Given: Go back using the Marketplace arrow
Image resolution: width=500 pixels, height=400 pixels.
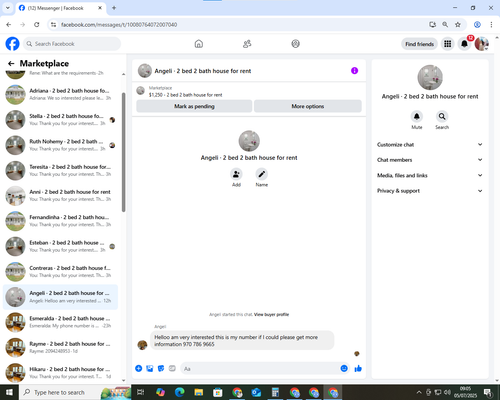Looking at the screenshot, I should [11, 63].
